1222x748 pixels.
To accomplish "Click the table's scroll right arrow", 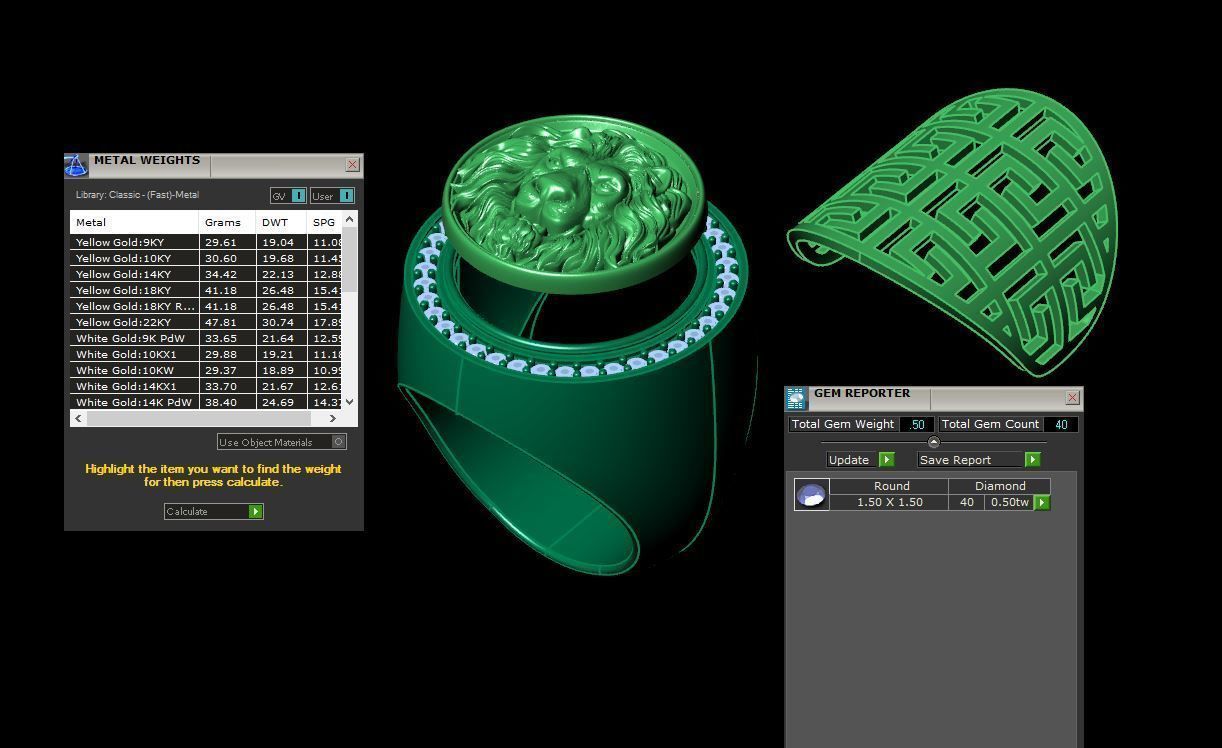I will (333, 418).
